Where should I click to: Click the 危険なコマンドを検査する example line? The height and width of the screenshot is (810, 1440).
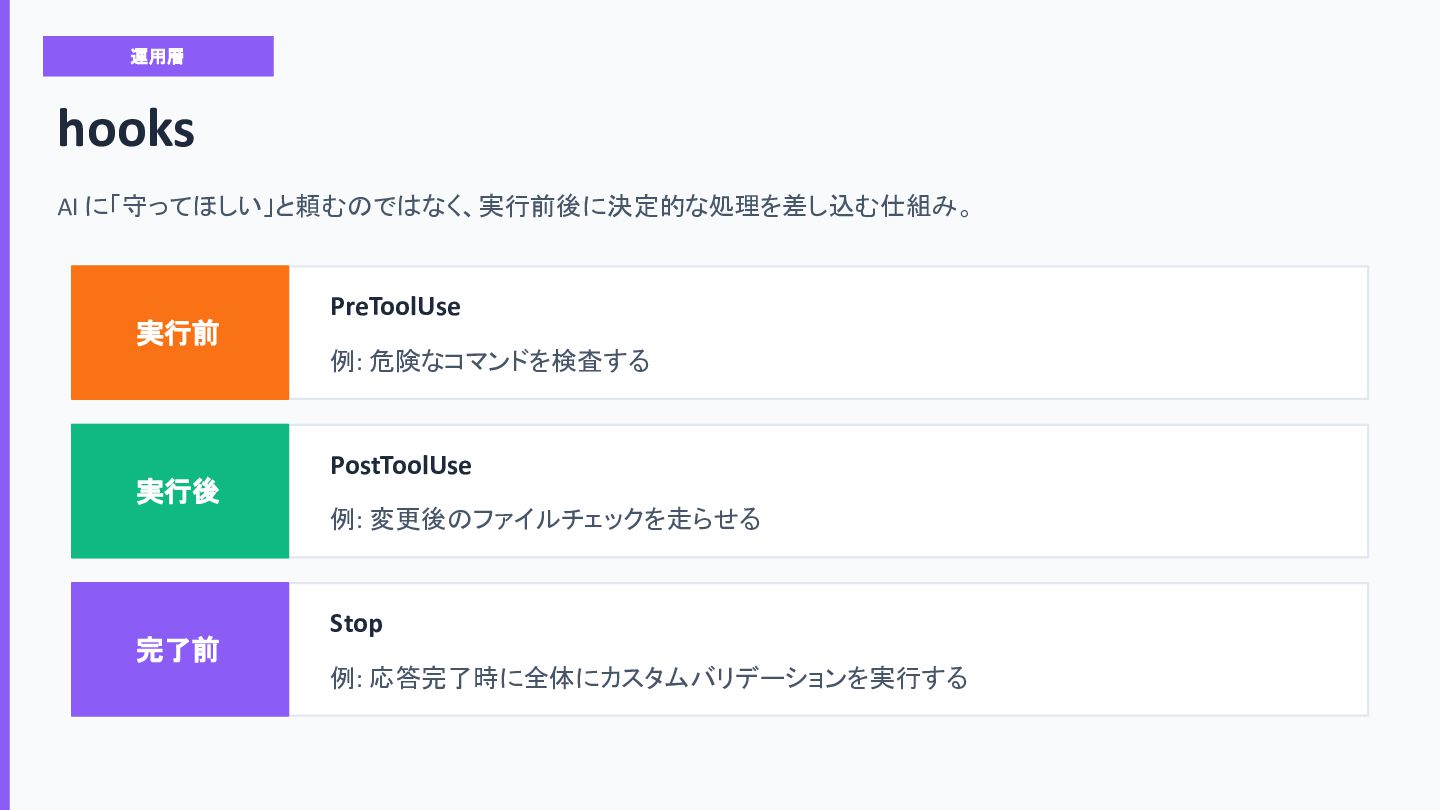pos(490,360)
